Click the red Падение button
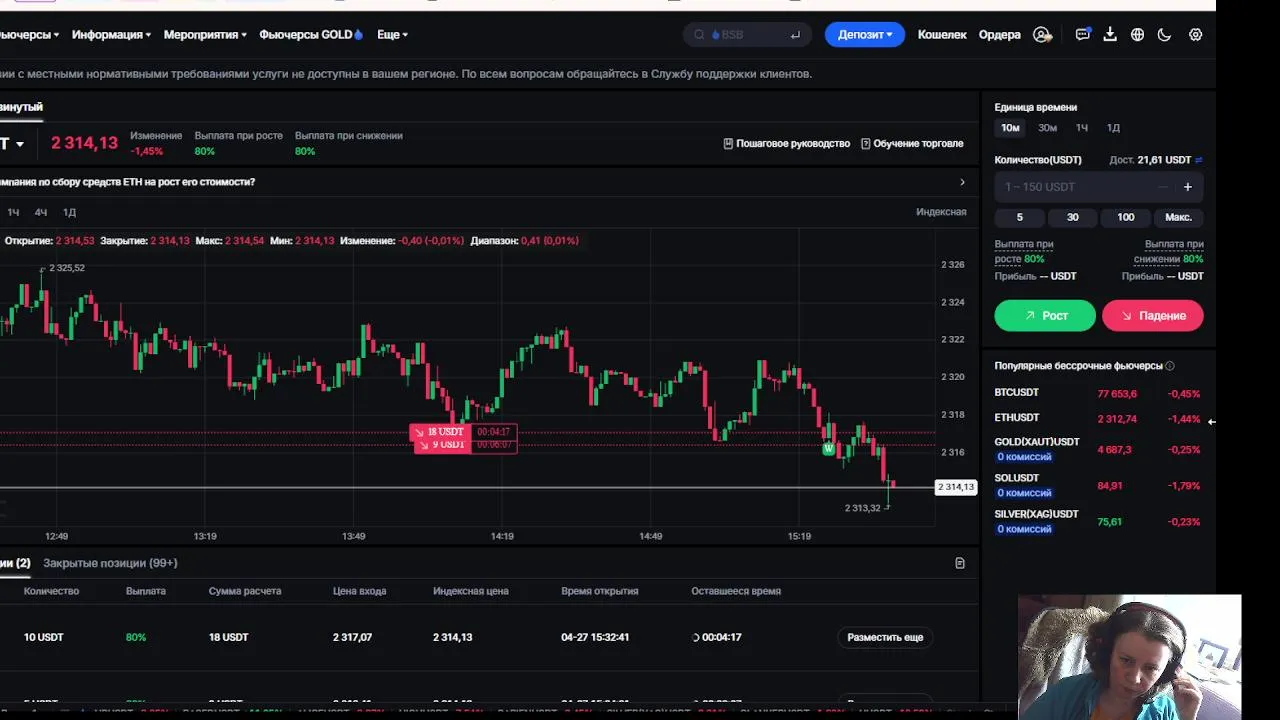The height and width of the screenshot is (720, 1280). (1153, 315)
